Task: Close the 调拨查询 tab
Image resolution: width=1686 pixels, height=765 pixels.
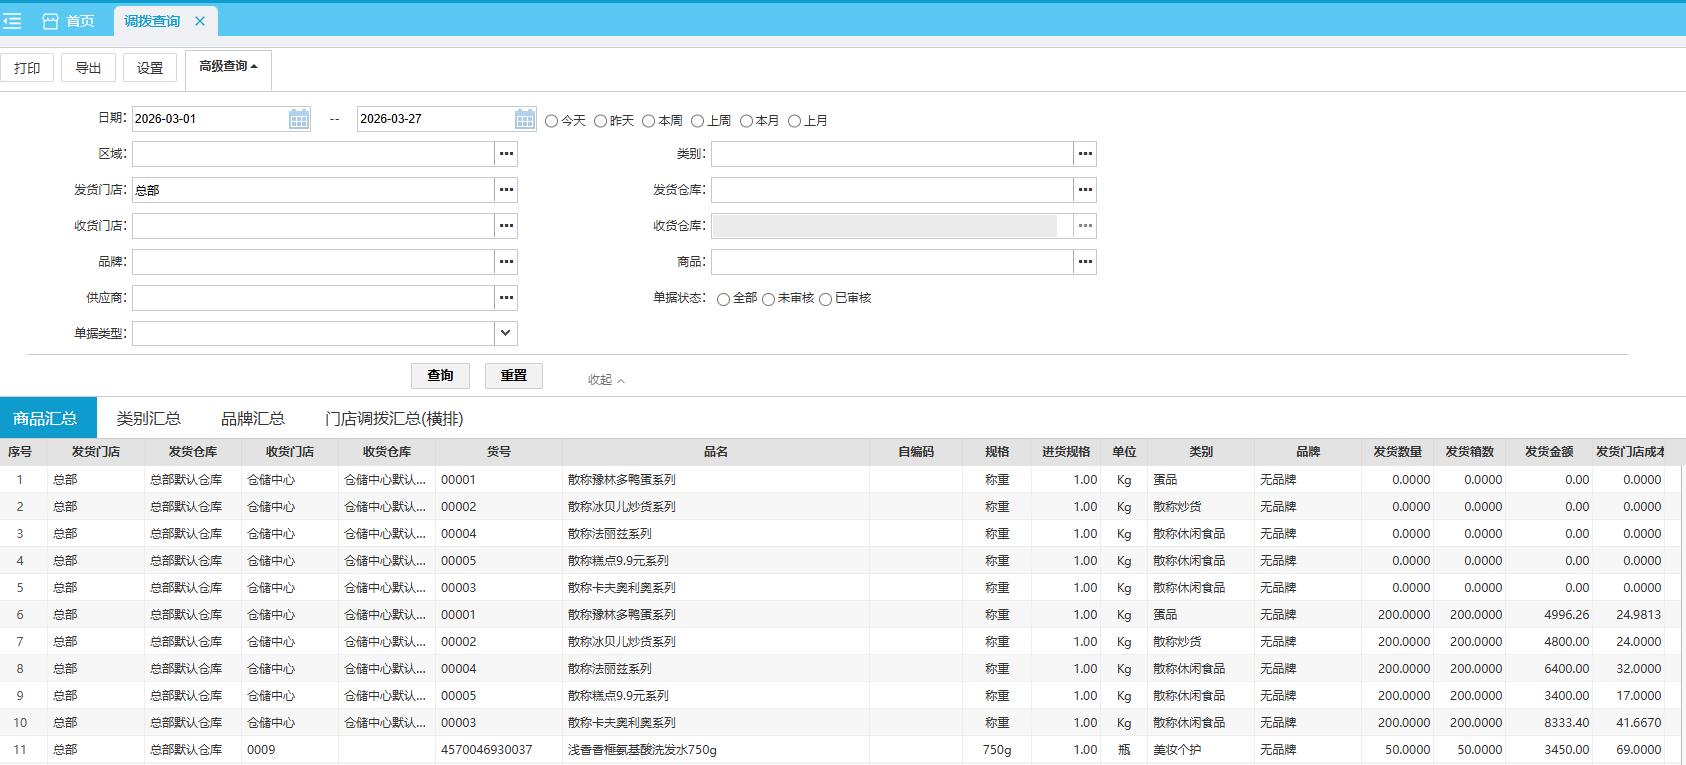Action: click(x=200, y=21)
